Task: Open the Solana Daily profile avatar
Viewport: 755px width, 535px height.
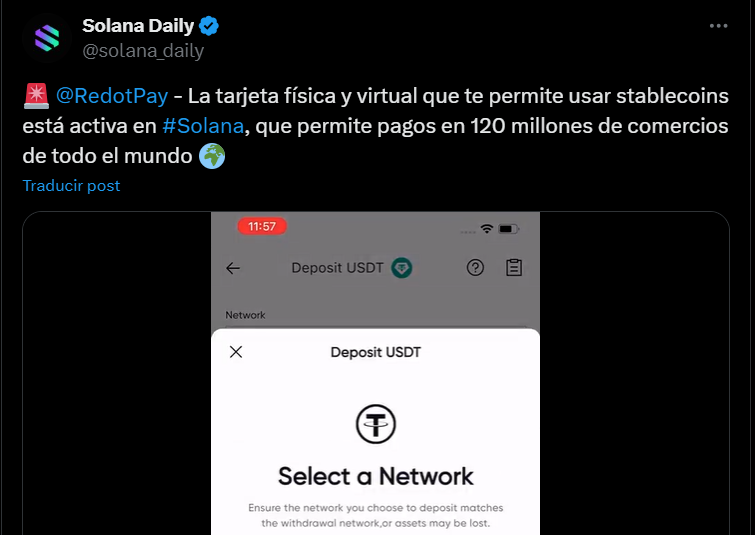Action: tap(47, 38)
